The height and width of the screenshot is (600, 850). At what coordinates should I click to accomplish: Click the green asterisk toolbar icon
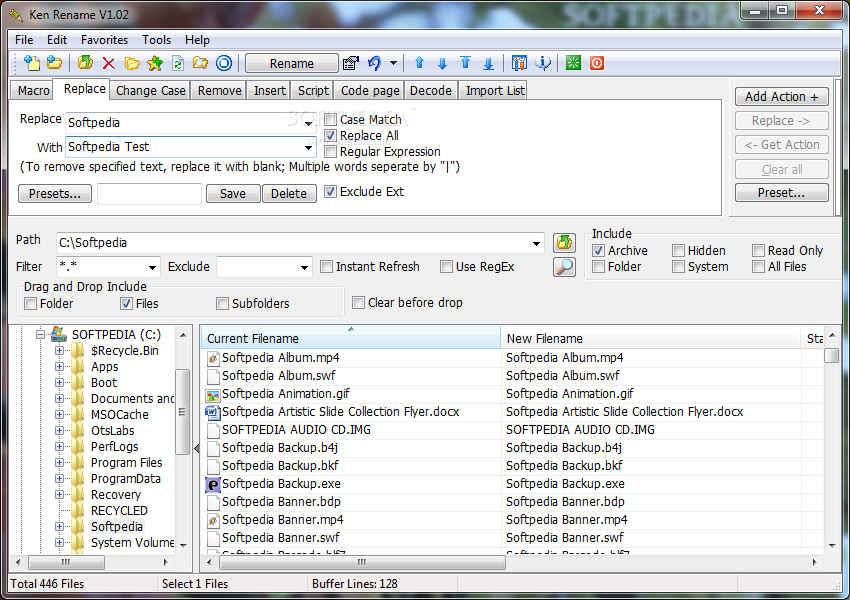[573, 63]
